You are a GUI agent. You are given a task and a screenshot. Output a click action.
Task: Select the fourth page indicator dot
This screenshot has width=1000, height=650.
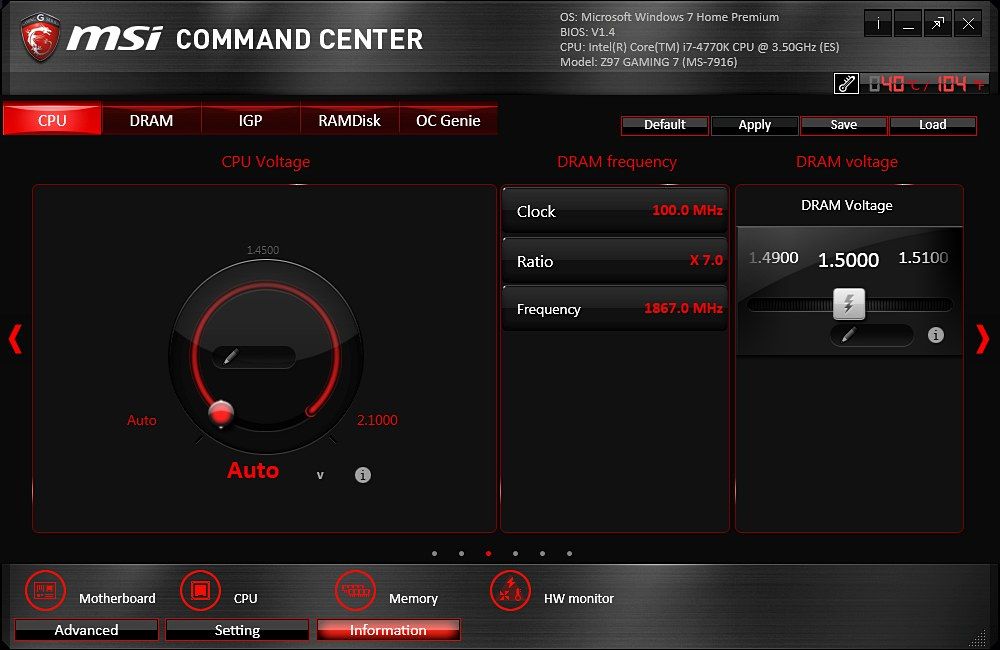click(515, 554)
